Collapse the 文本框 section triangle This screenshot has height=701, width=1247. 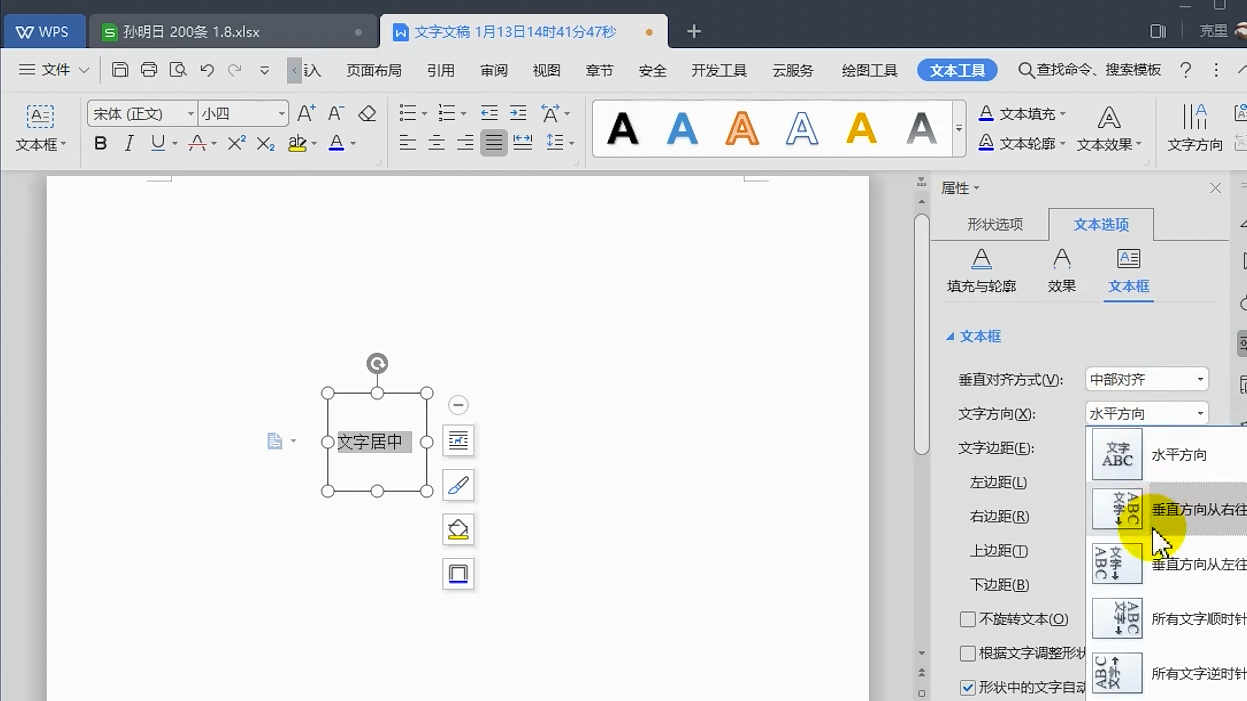point(950,337)
